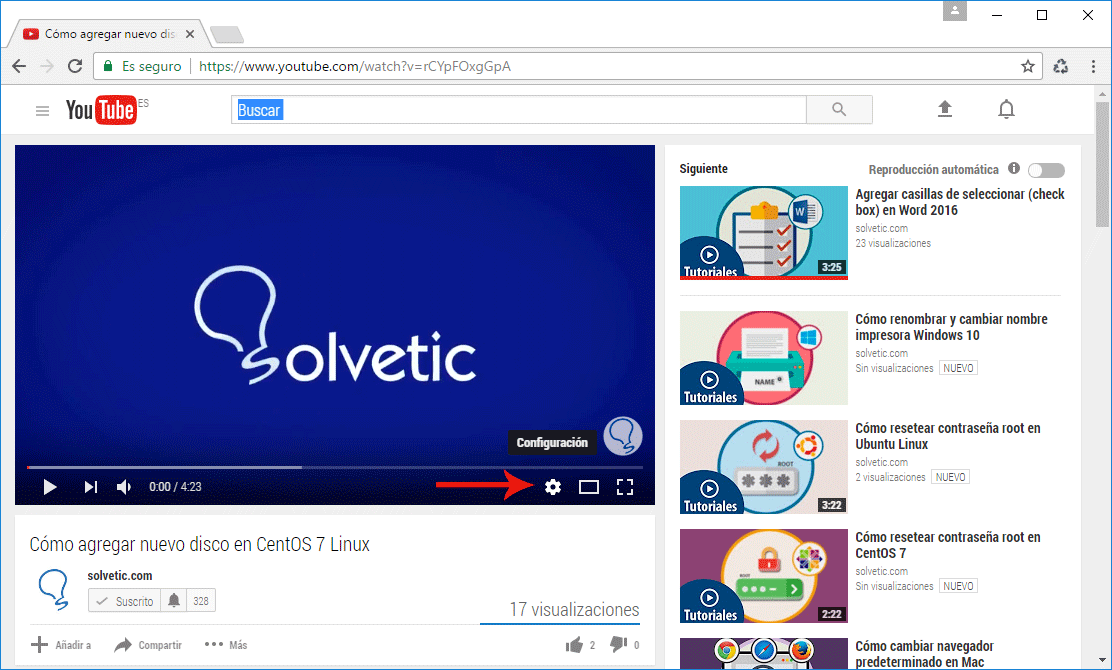The image size is (1112, 670).
Task: Open the notifications bell in header
Action: [x=1006, y=109]
